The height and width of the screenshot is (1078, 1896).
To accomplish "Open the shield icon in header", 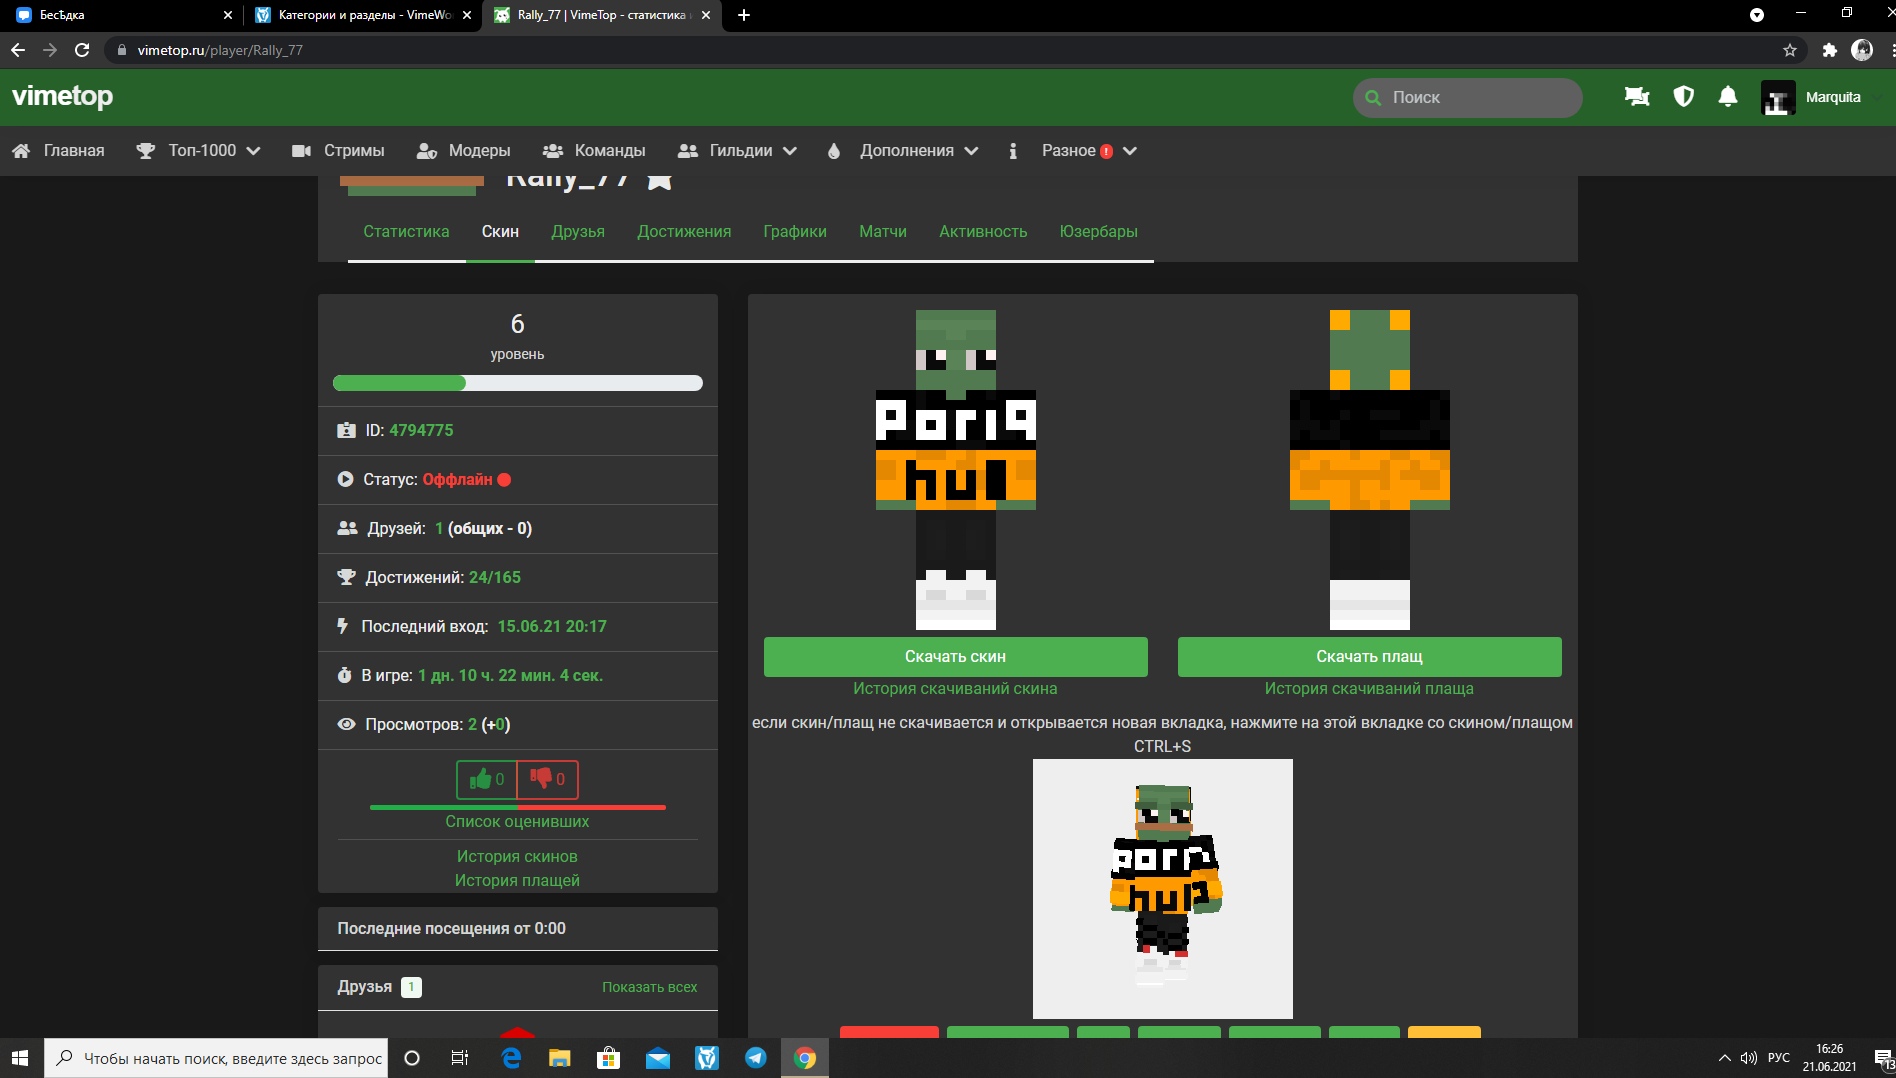I will 1683,97.
